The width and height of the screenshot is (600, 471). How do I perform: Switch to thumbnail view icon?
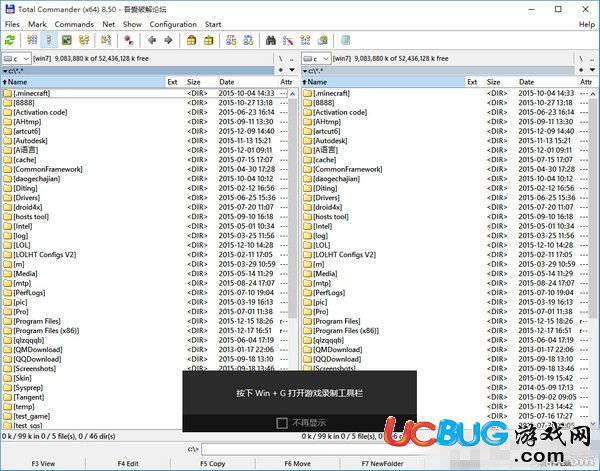coord(67,40)
